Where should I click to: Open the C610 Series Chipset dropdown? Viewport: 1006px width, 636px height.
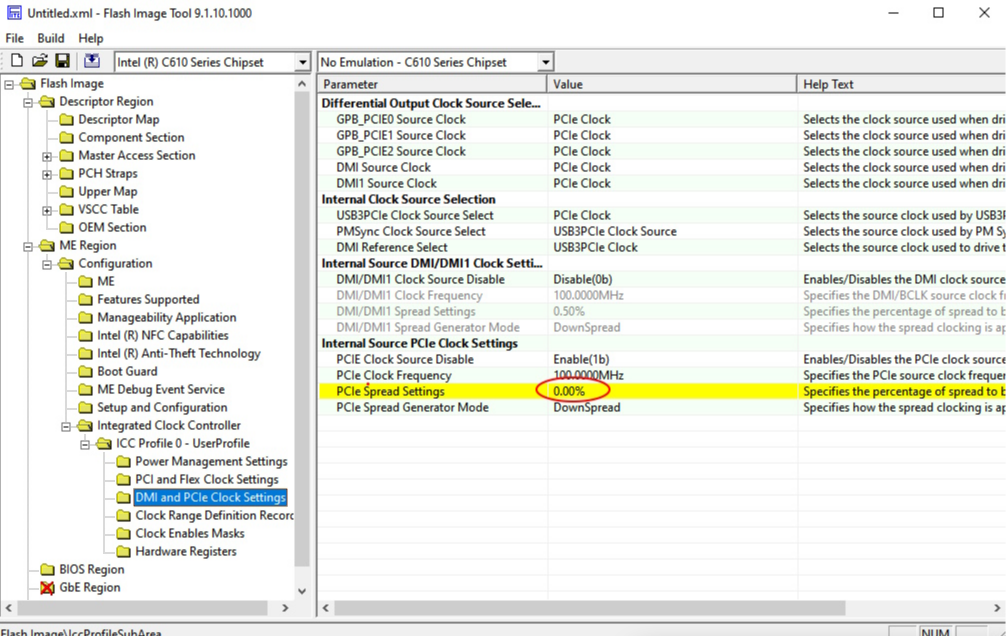coord(302,62)
